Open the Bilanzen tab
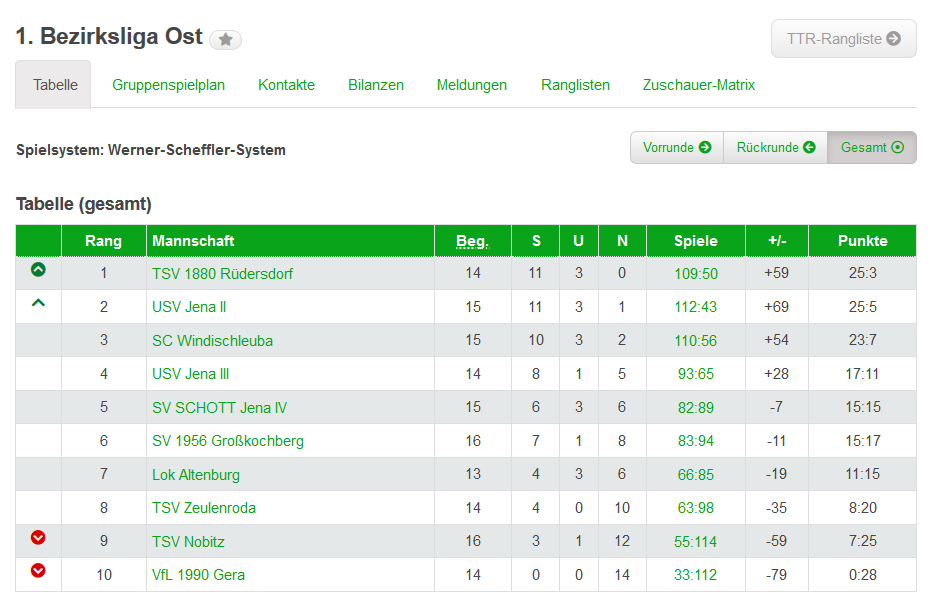932x605 pixels. pos(376,85)
